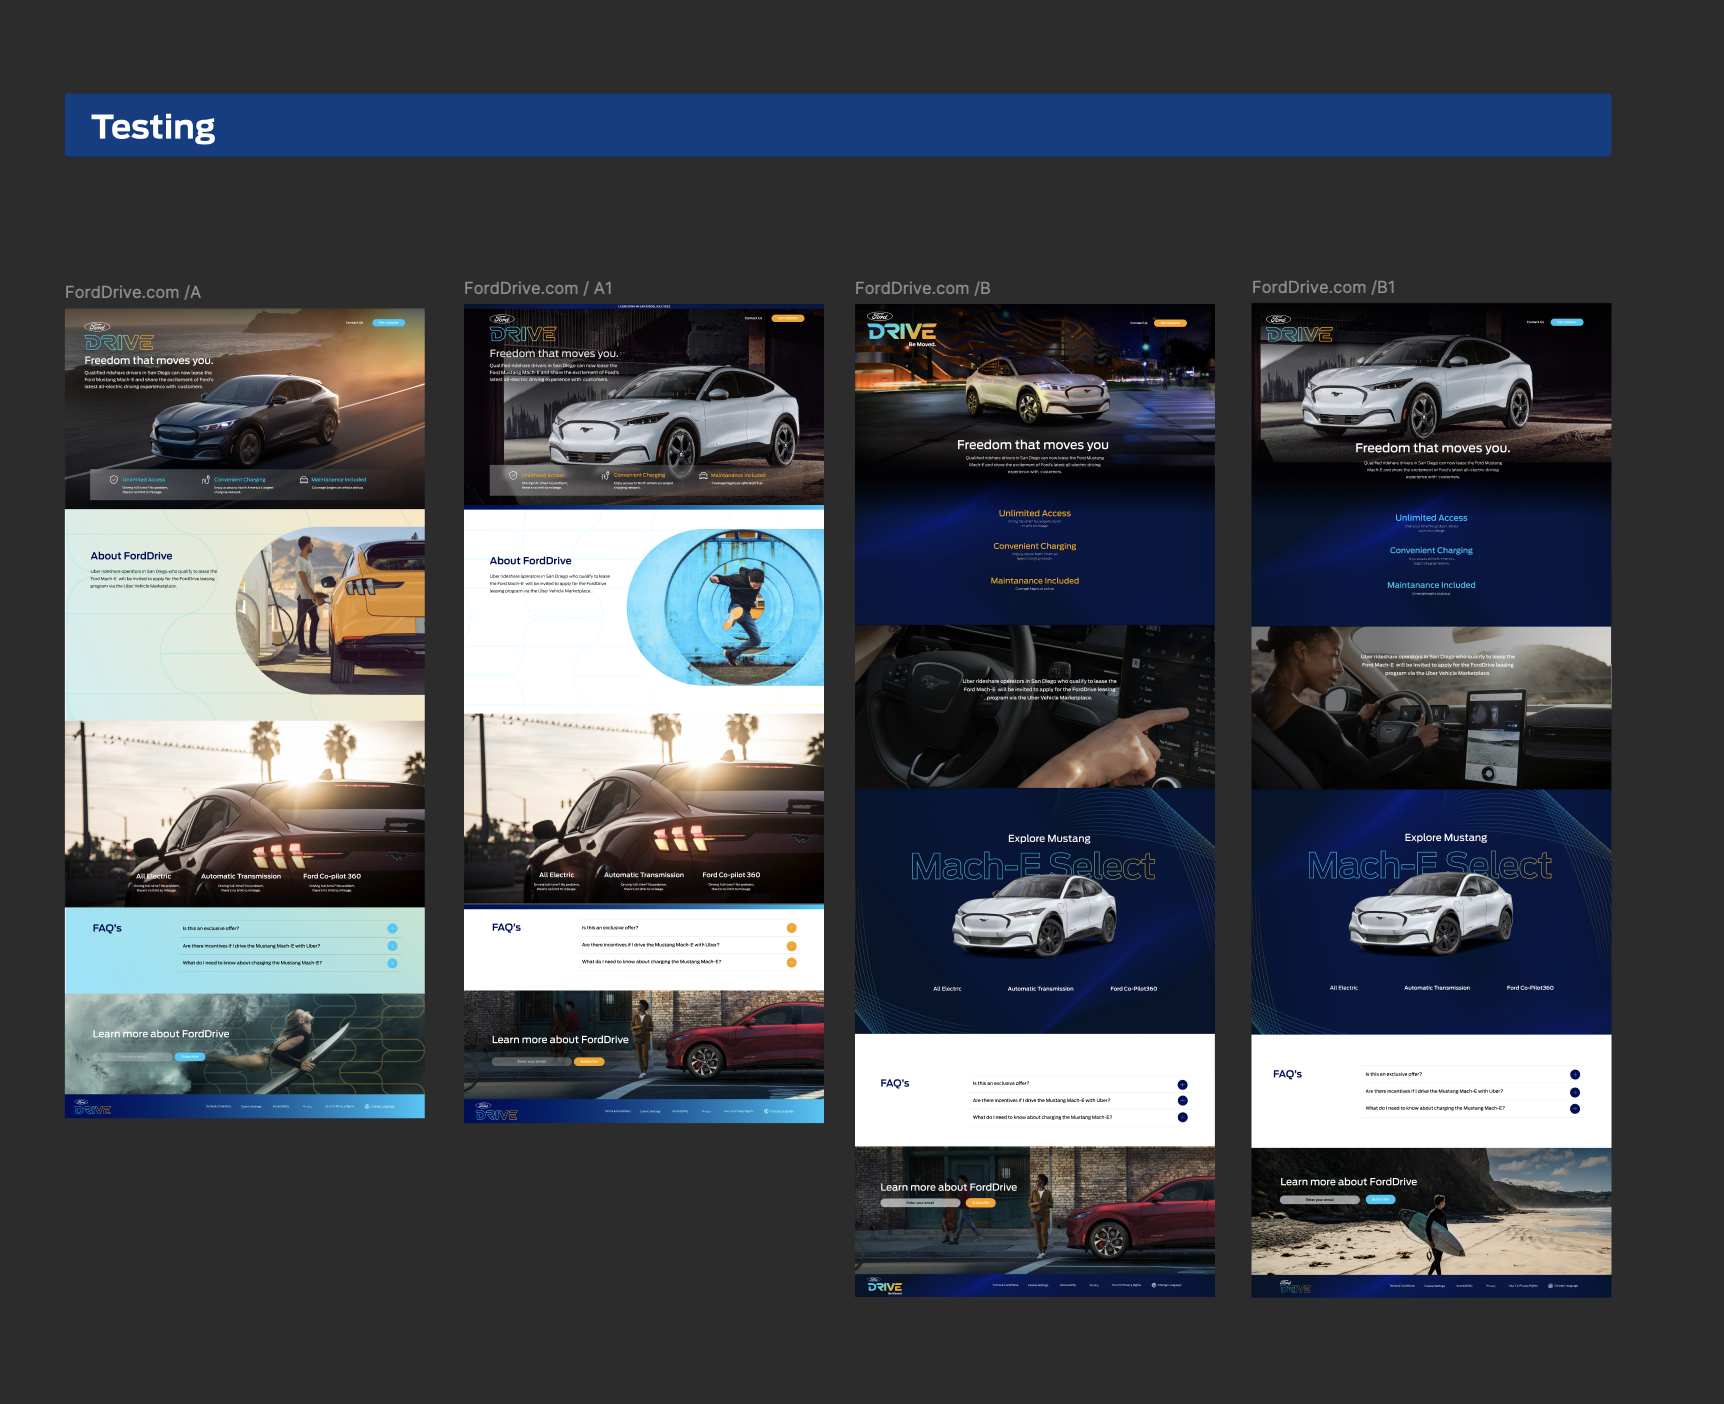1724x1404 pixels.
Task: Expand 'Is this an exclusive offer?' FAQ in frame A
Action: click(x=392, y=928)
